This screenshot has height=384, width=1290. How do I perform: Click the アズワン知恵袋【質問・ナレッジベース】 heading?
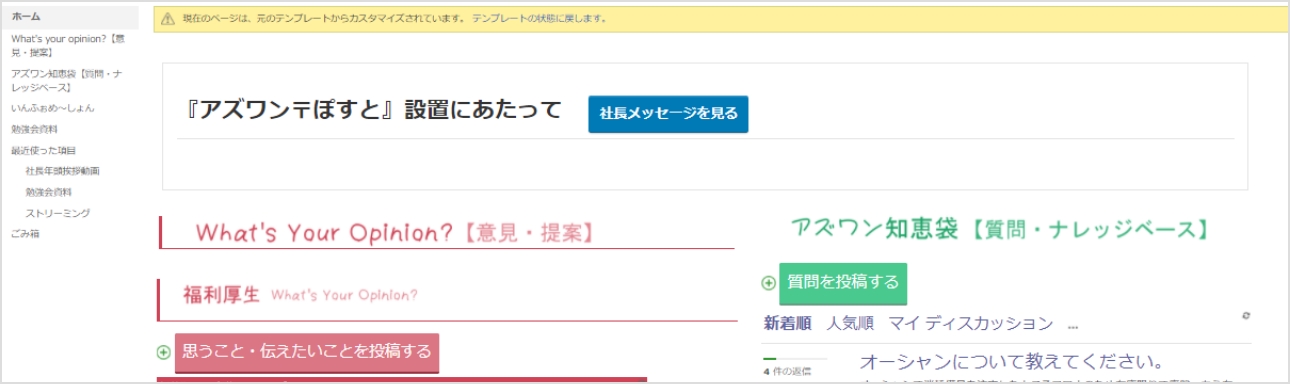tap(999, 228)
